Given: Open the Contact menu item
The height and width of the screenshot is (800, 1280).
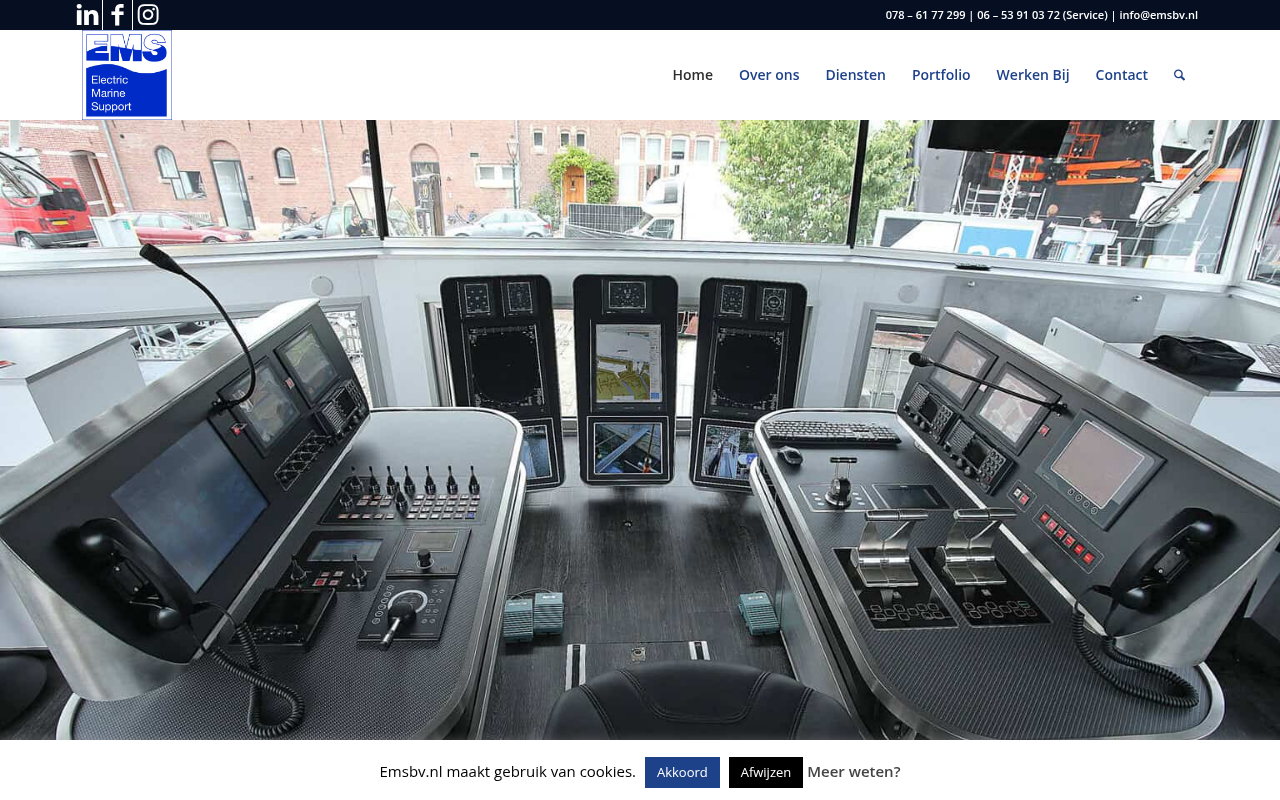Looking at the screenshot, I should tap(1121, 75).
